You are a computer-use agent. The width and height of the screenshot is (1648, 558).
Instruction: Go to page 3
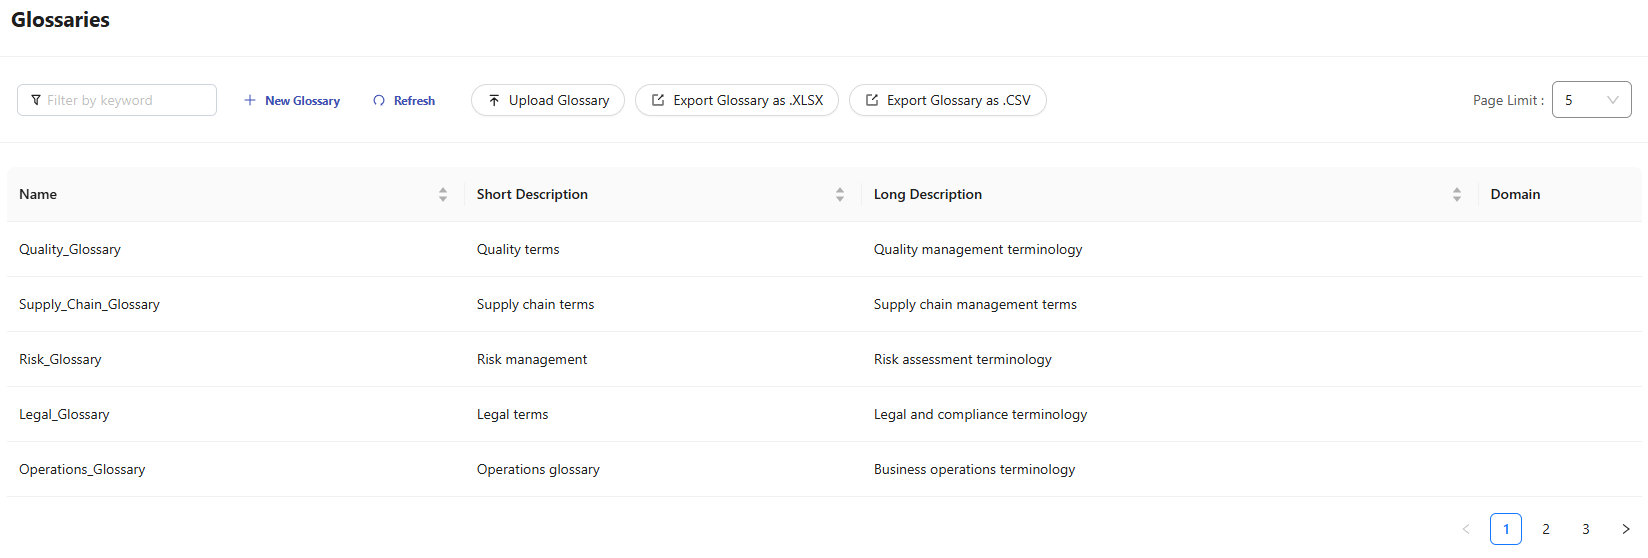1586,529
